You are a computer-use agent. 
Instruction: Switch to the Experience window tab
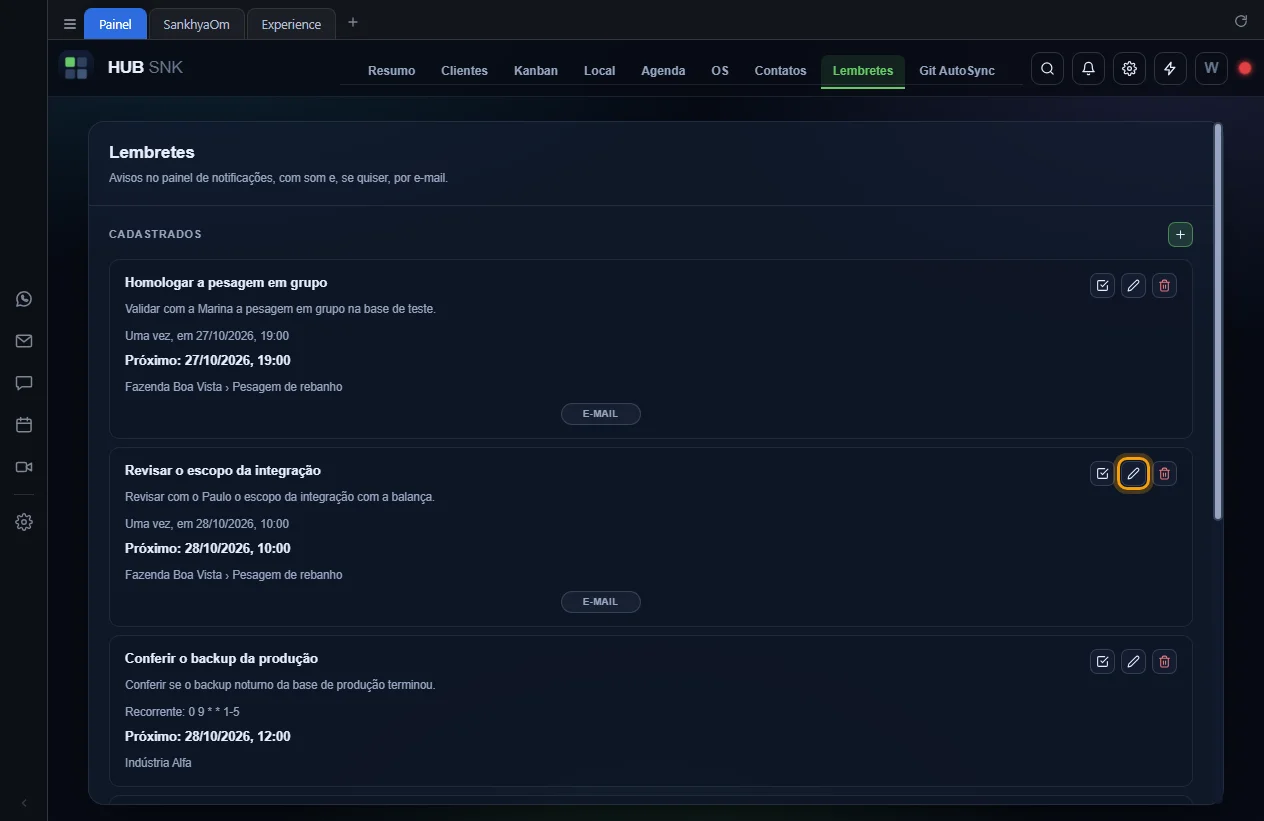291,24
